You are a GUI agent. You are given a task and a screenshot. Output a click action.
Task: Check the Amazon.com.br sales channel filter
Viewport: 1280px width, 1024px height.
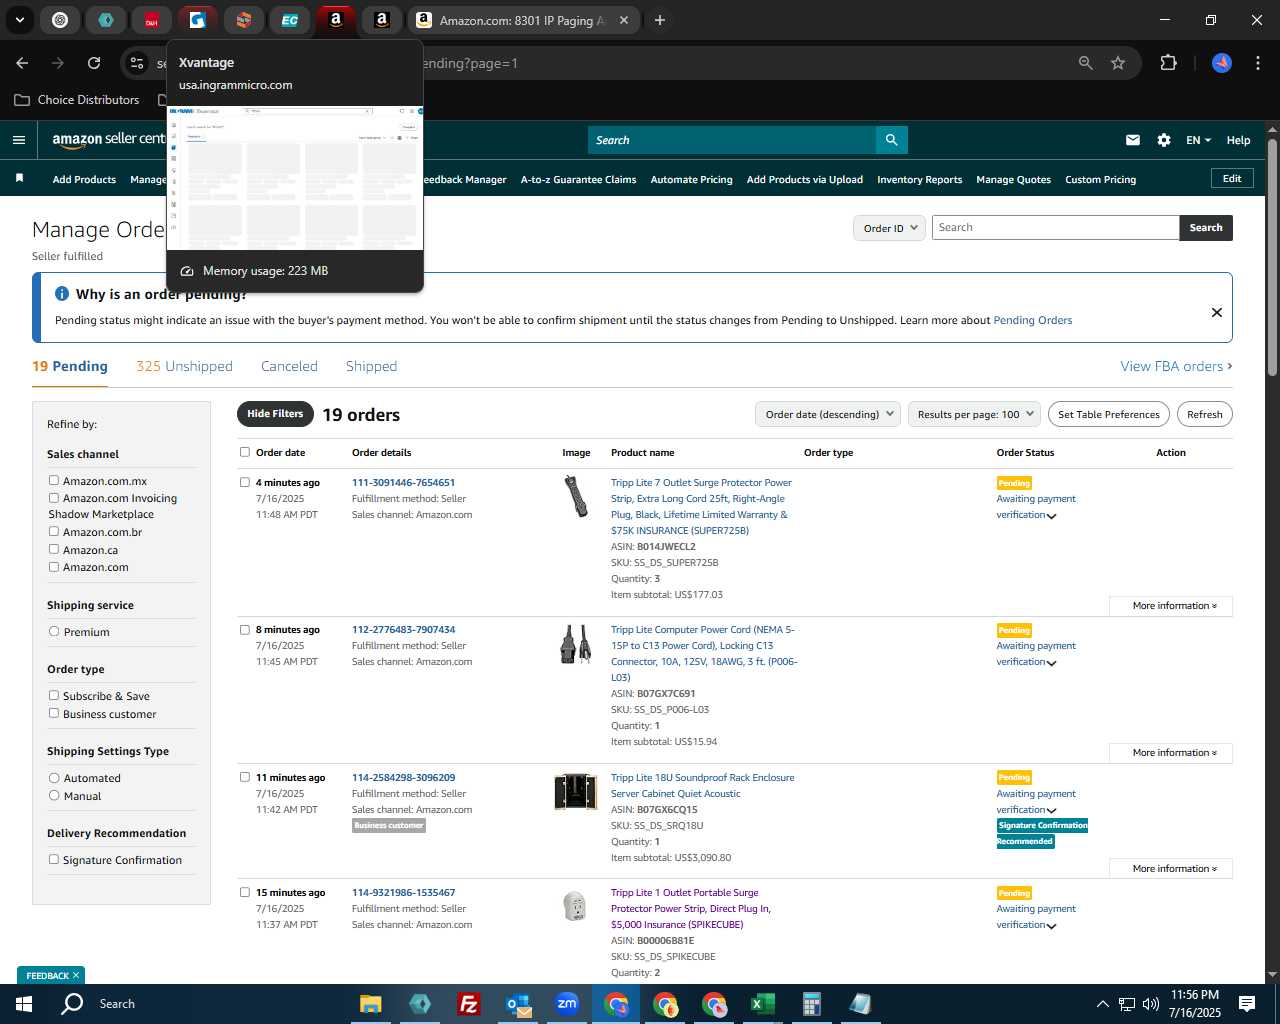point(54,531)
